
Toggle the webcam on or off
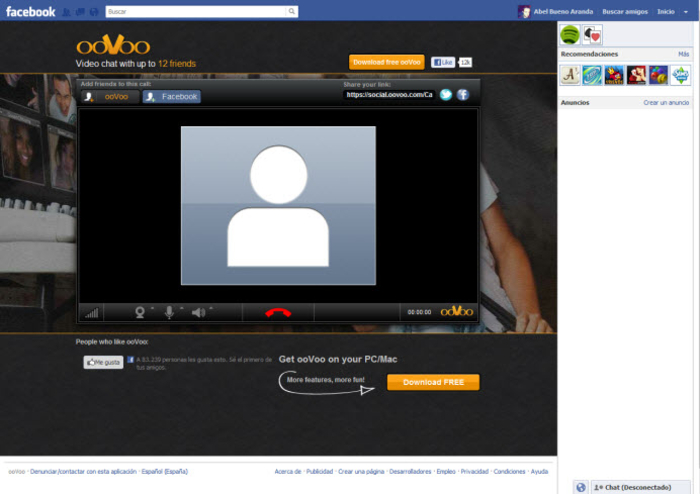click(140, 312)
